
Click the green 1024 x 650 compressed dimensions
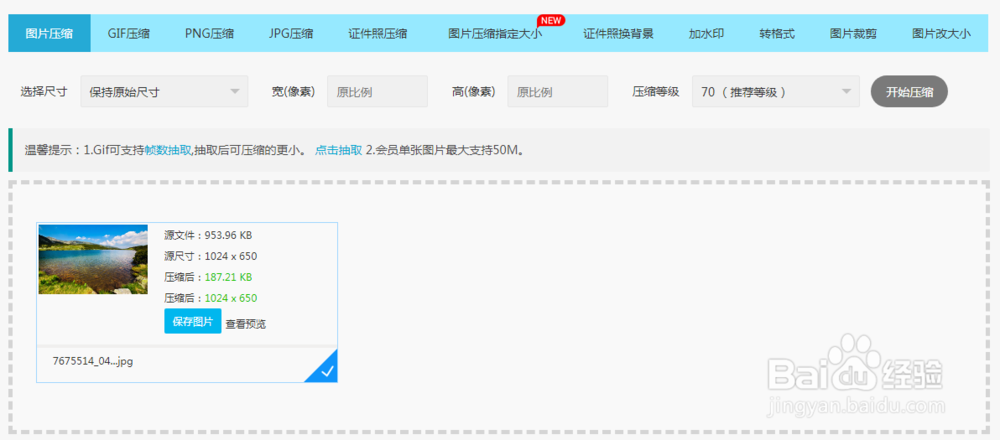pos(231,298)
